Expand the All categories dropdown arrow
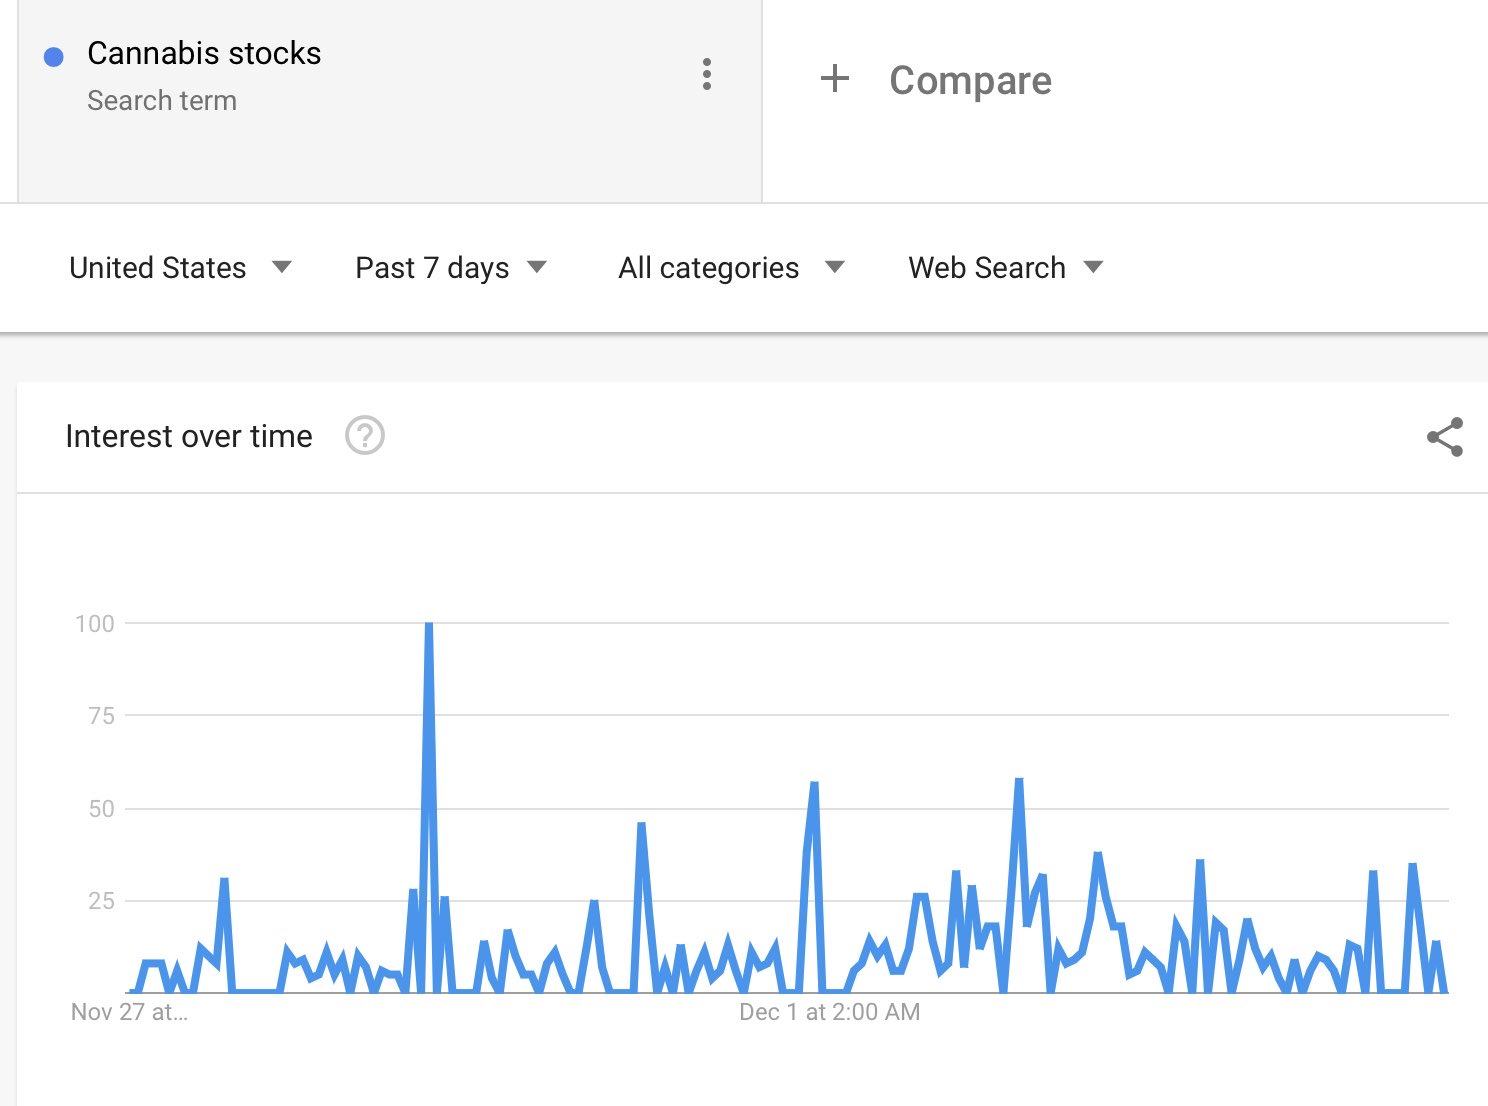The width and height of the screenshot is (1488, 1106). (x=835, y=267)
